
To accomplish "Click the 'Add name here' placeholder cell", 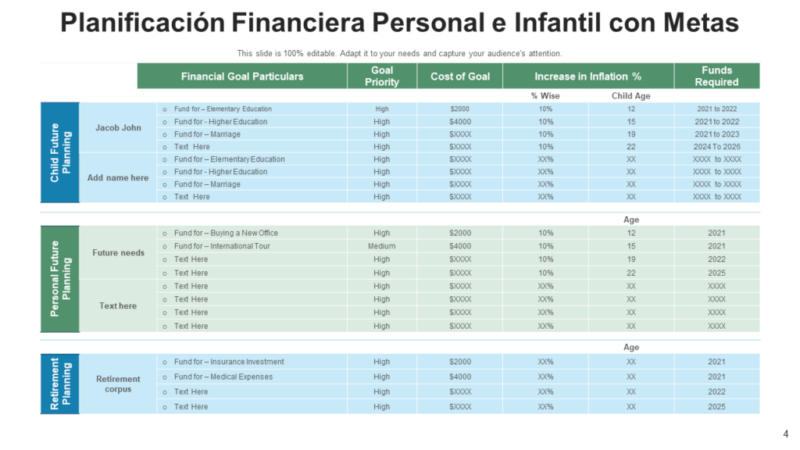I will [118, 177].
